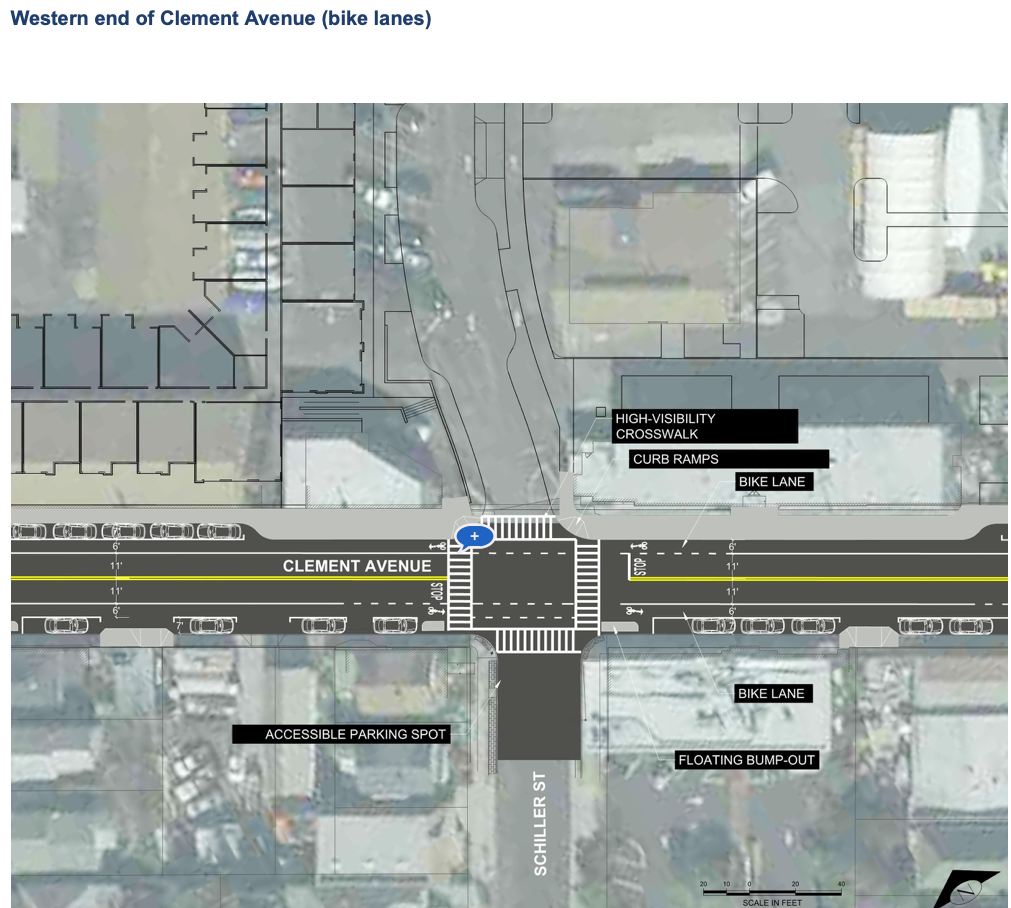Select the HIGH-VISIBILITY CROSSWALK label
Screen dimensions: 1011x908
(705, 426)
